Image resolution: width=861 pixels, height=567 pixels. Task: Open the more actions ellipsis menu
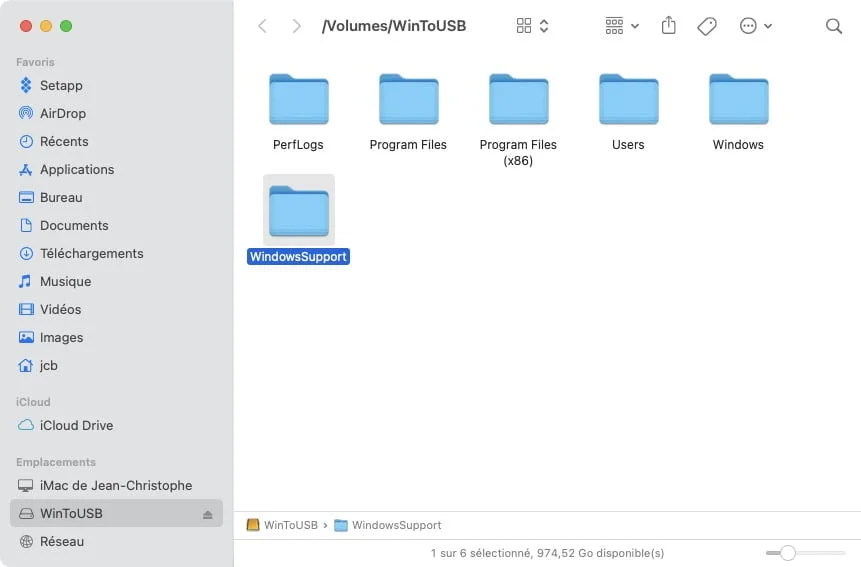pyautogui.click(x=756, y=26)
